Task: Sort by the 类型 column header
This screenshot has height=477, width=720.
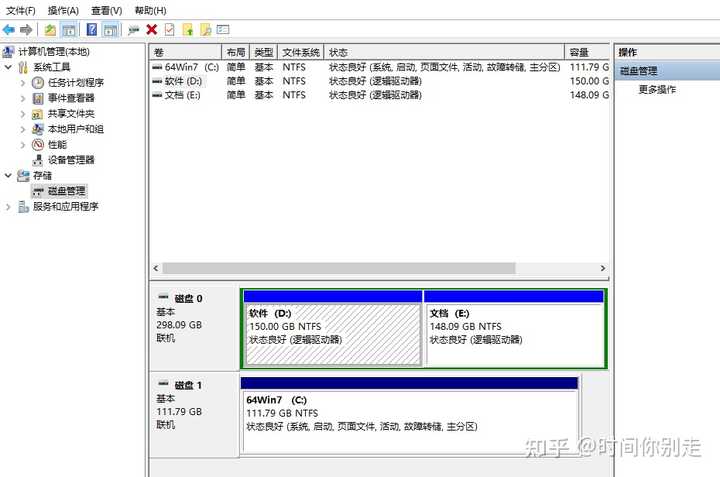Action: point(264,52)
